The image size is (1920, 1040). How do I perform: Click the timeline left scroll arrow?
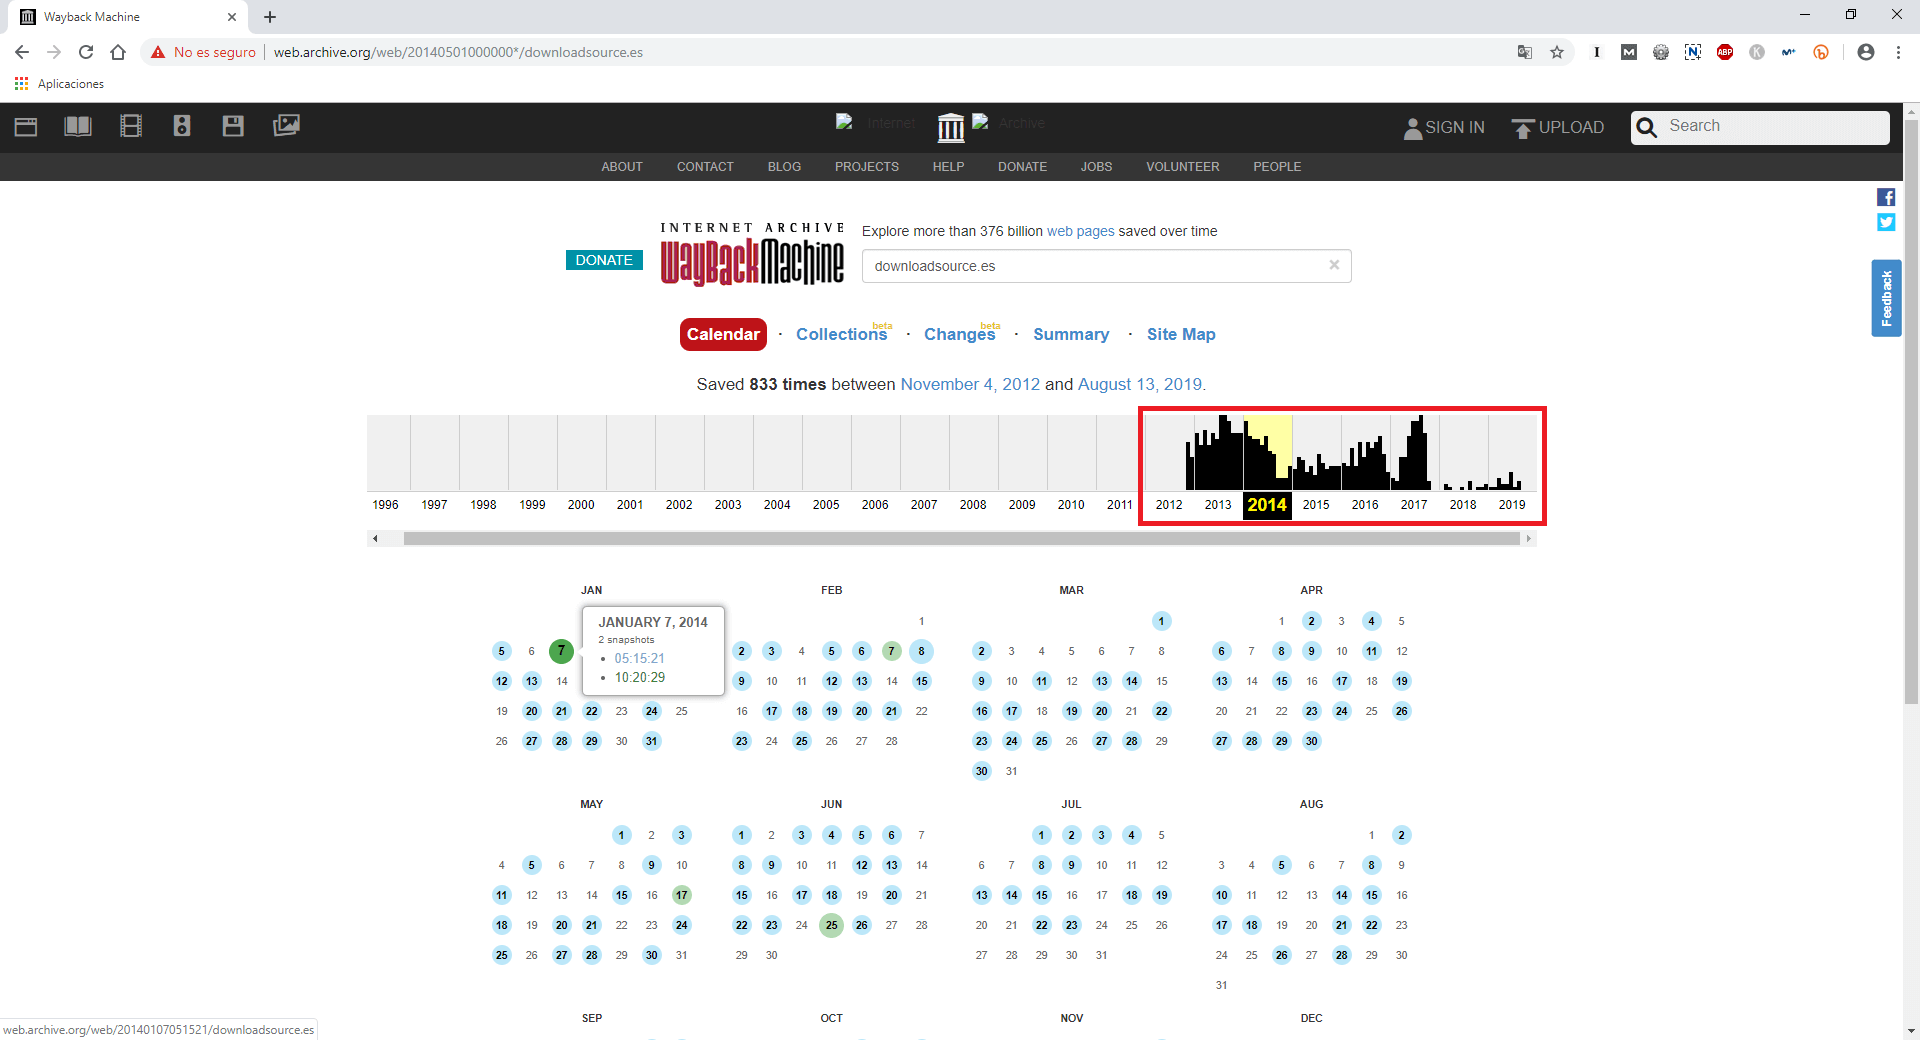(375, 539)
